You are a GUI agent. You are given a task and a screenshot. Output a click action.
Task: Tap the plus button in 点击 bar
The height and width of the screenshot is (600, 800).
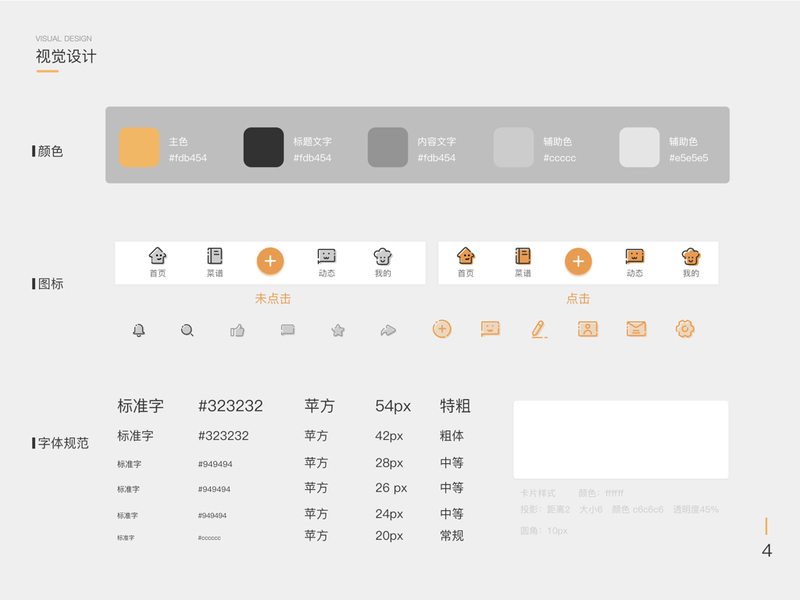point(578,261)
